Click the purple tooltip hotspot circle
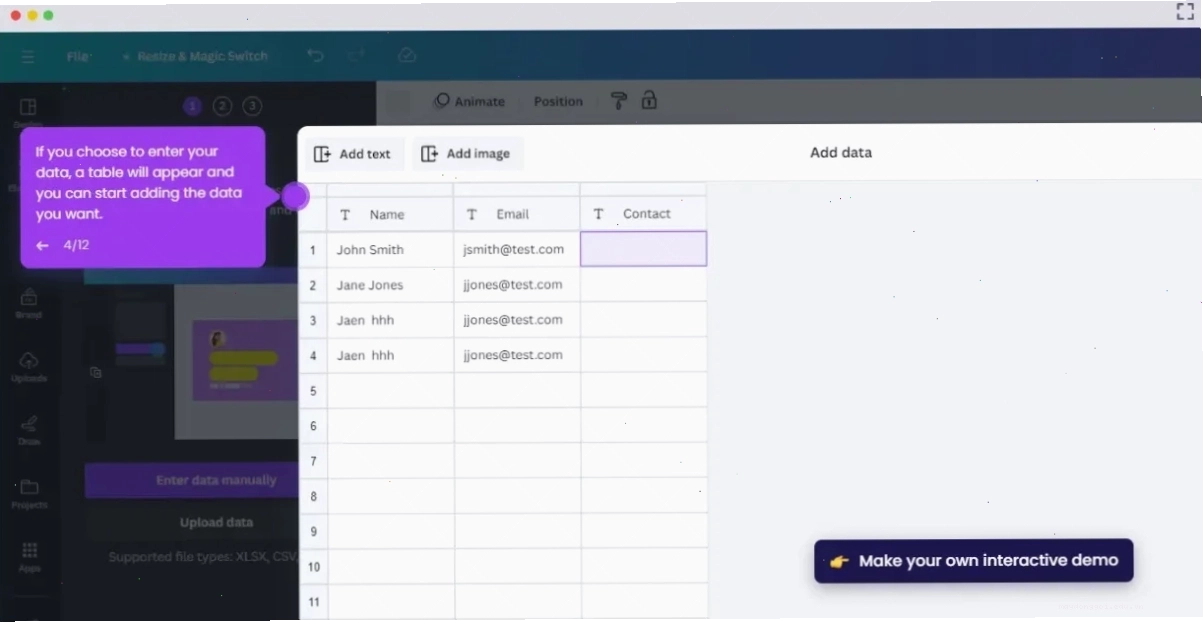 pos(295,196)
